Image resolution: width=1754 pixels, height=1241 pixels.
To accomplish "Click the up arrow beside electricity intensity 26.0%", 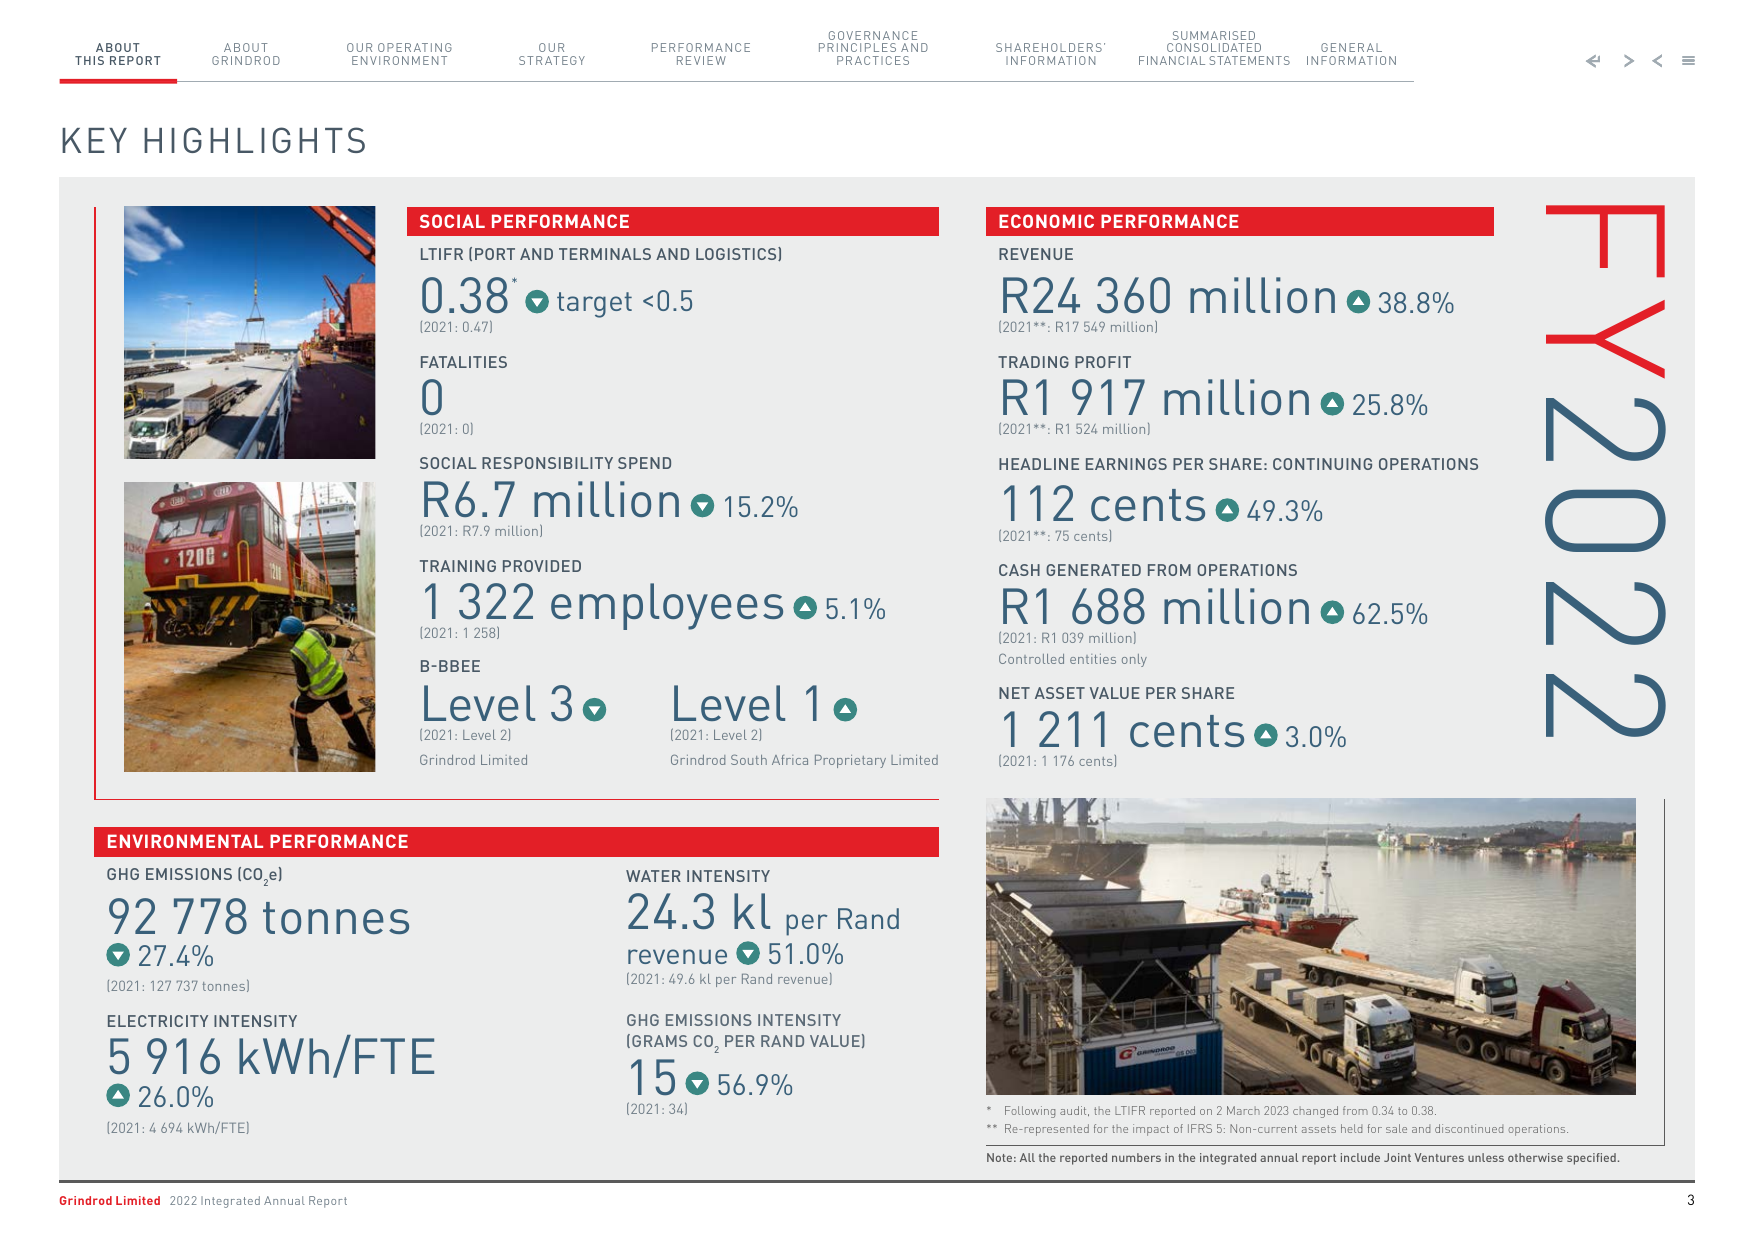I will (x=118, y=1095).
